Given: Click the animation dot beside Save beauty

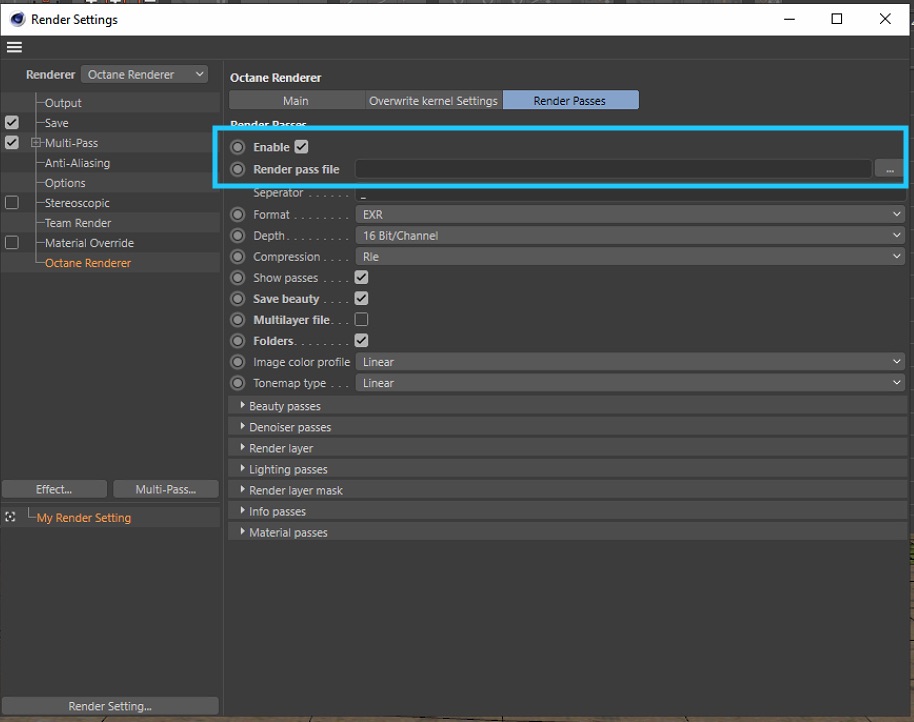Looking at the screenshot, I should [x=238, y=298].
